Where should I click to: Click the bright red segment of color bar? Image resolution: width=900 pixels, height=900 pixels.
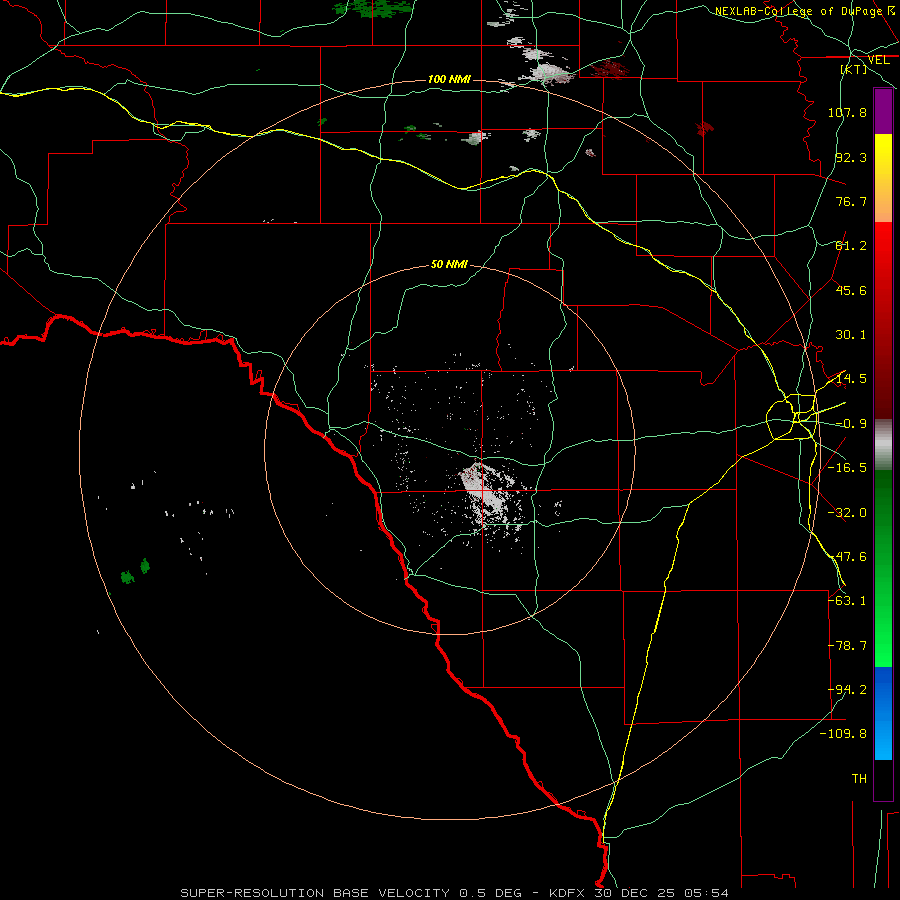(883, 253)
